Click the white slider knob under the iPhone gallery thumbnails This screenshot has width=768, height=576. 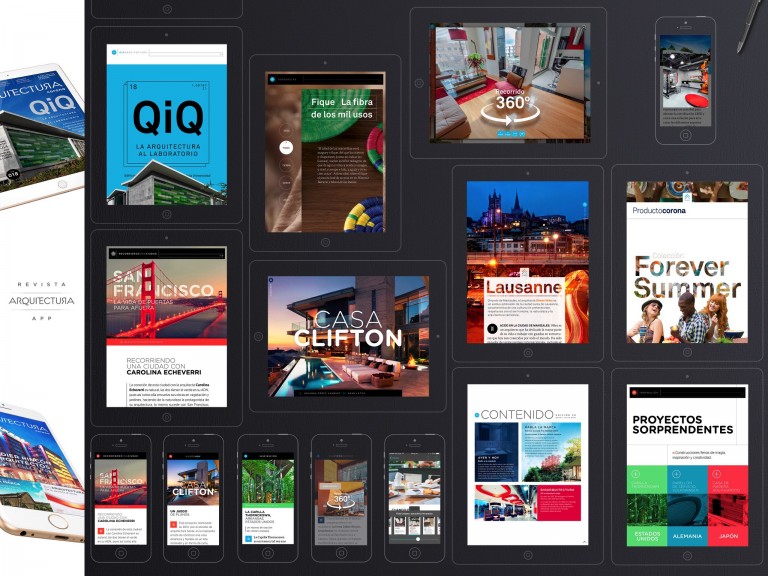(x=417, y=539)
